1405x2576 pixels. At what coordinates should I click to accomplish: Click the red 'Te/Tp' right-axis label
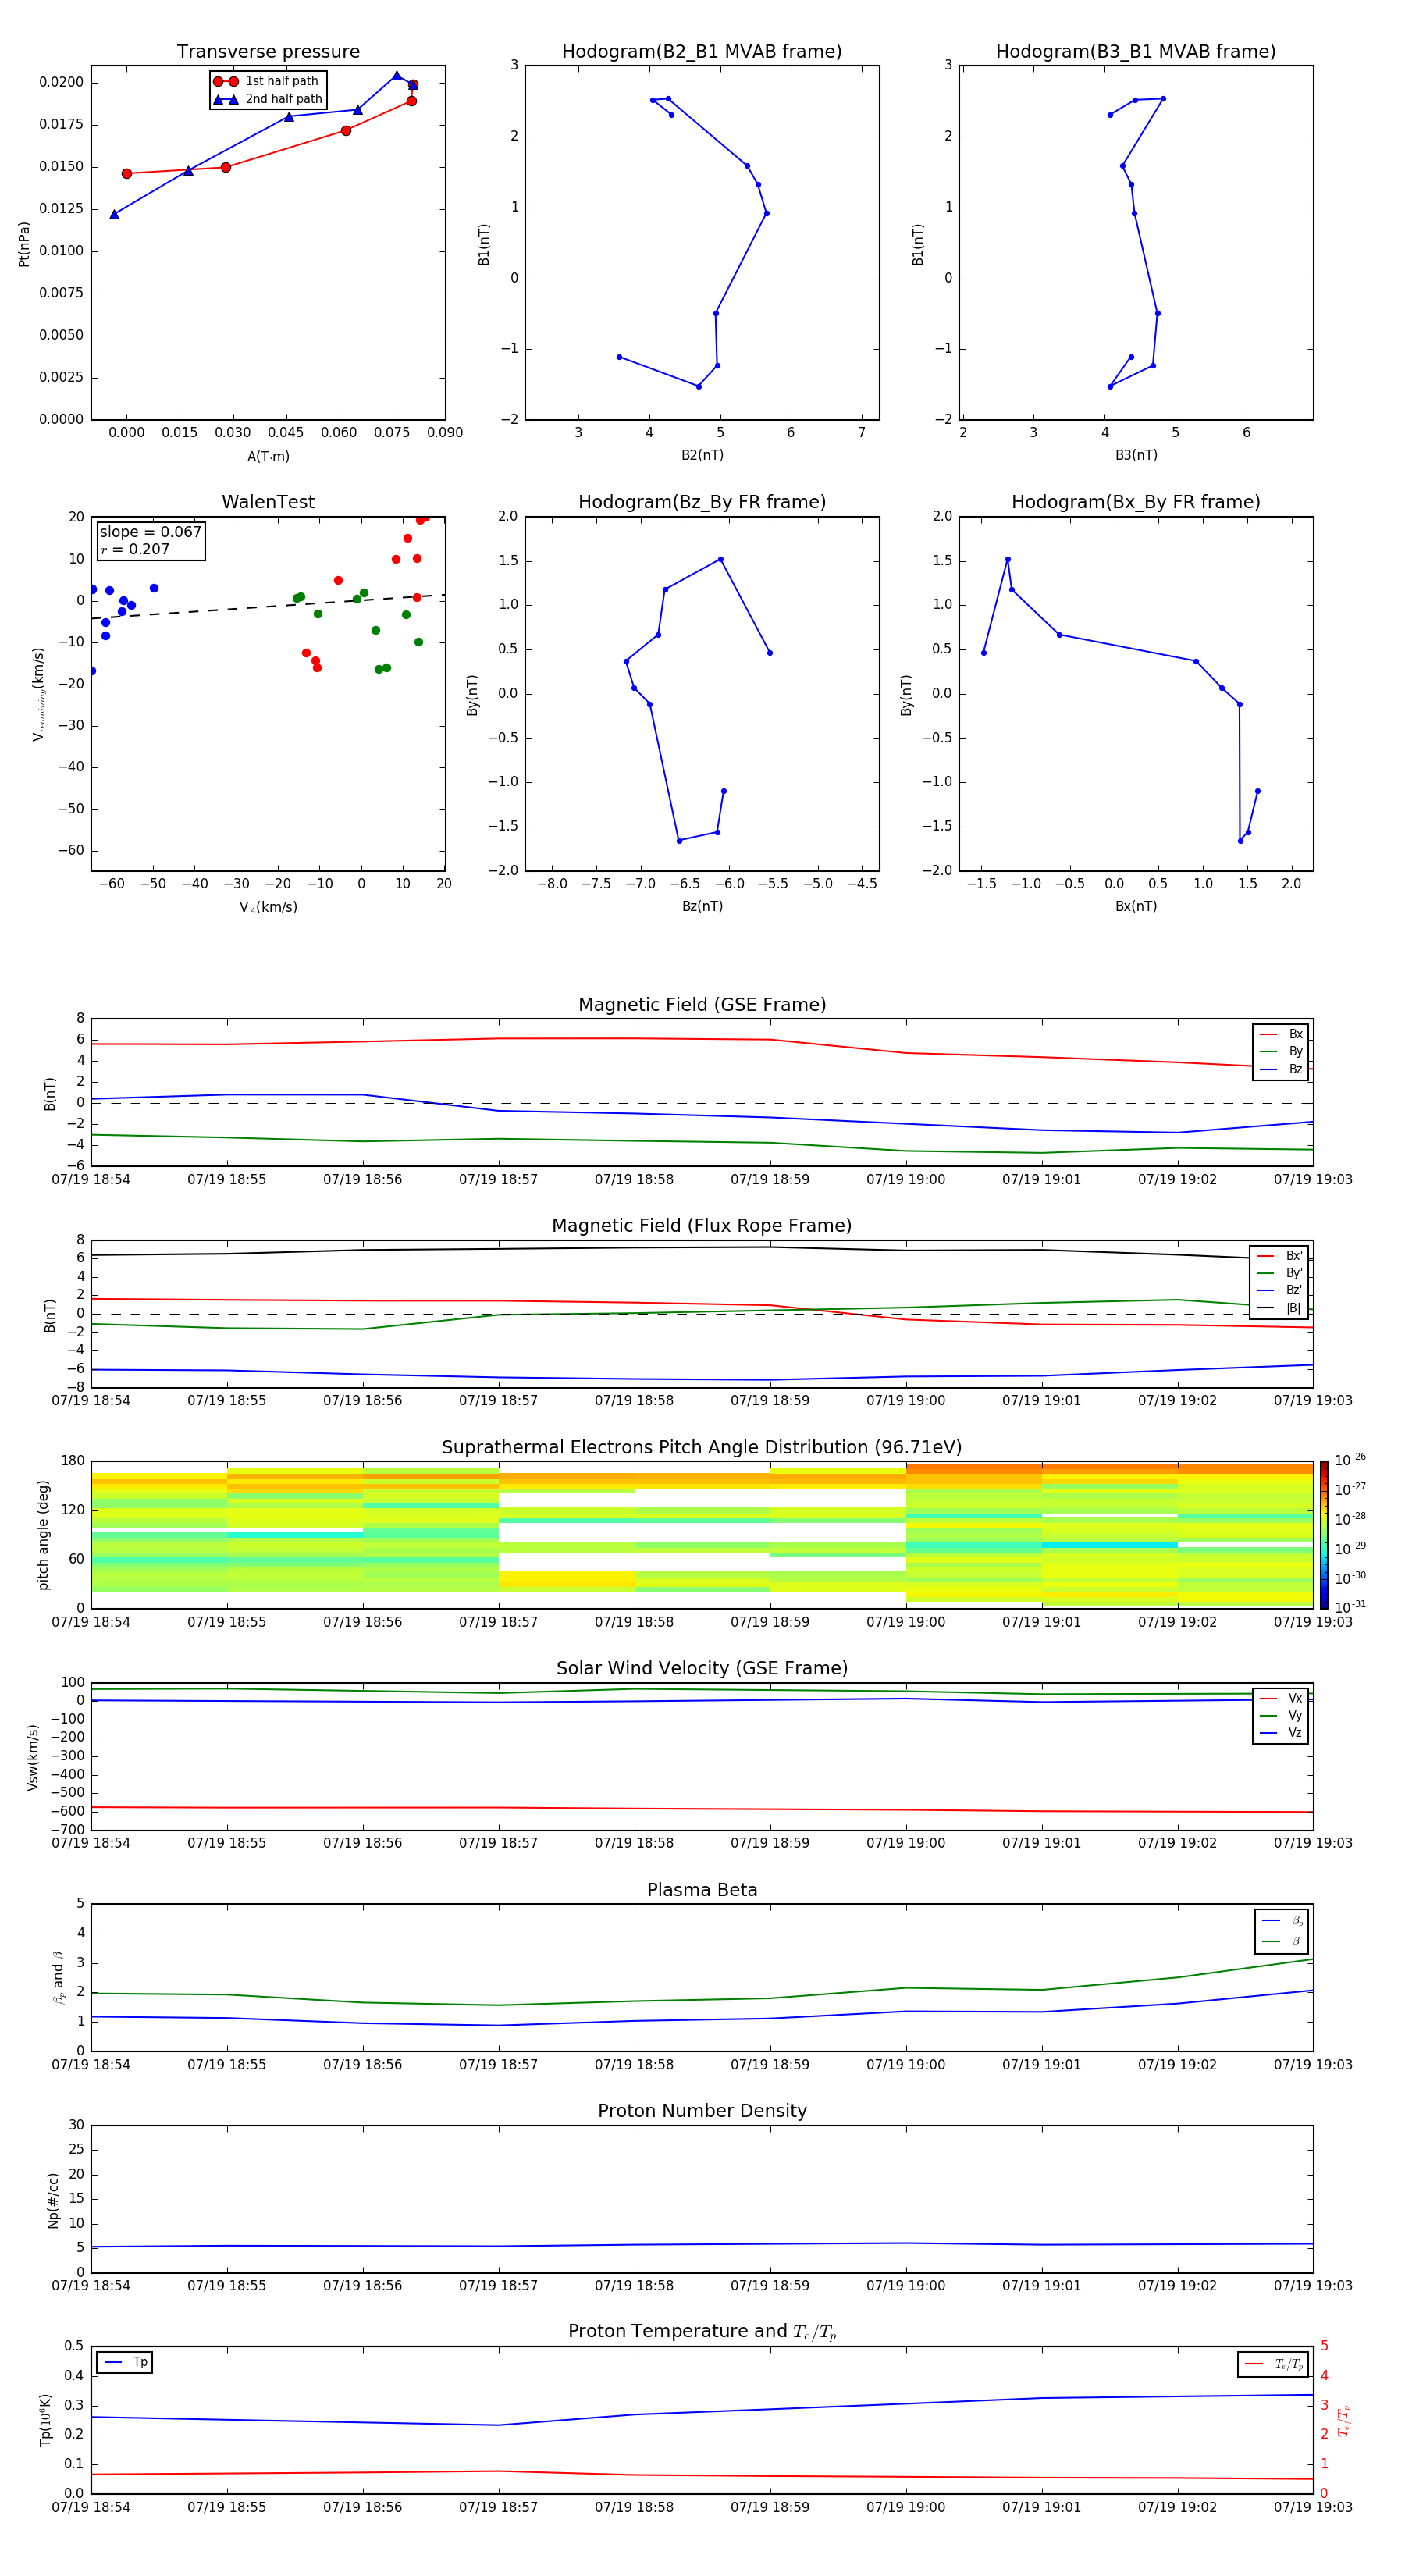[x=1344, y=2420]
